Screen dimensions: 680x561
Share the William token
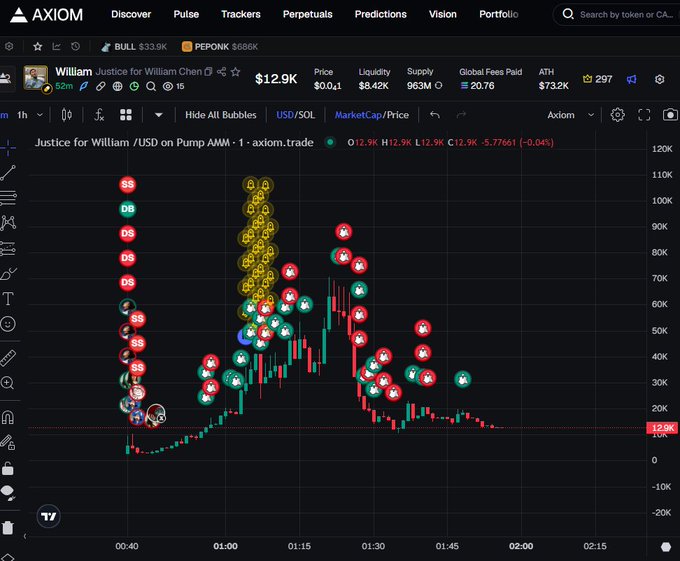pos(221,72)
